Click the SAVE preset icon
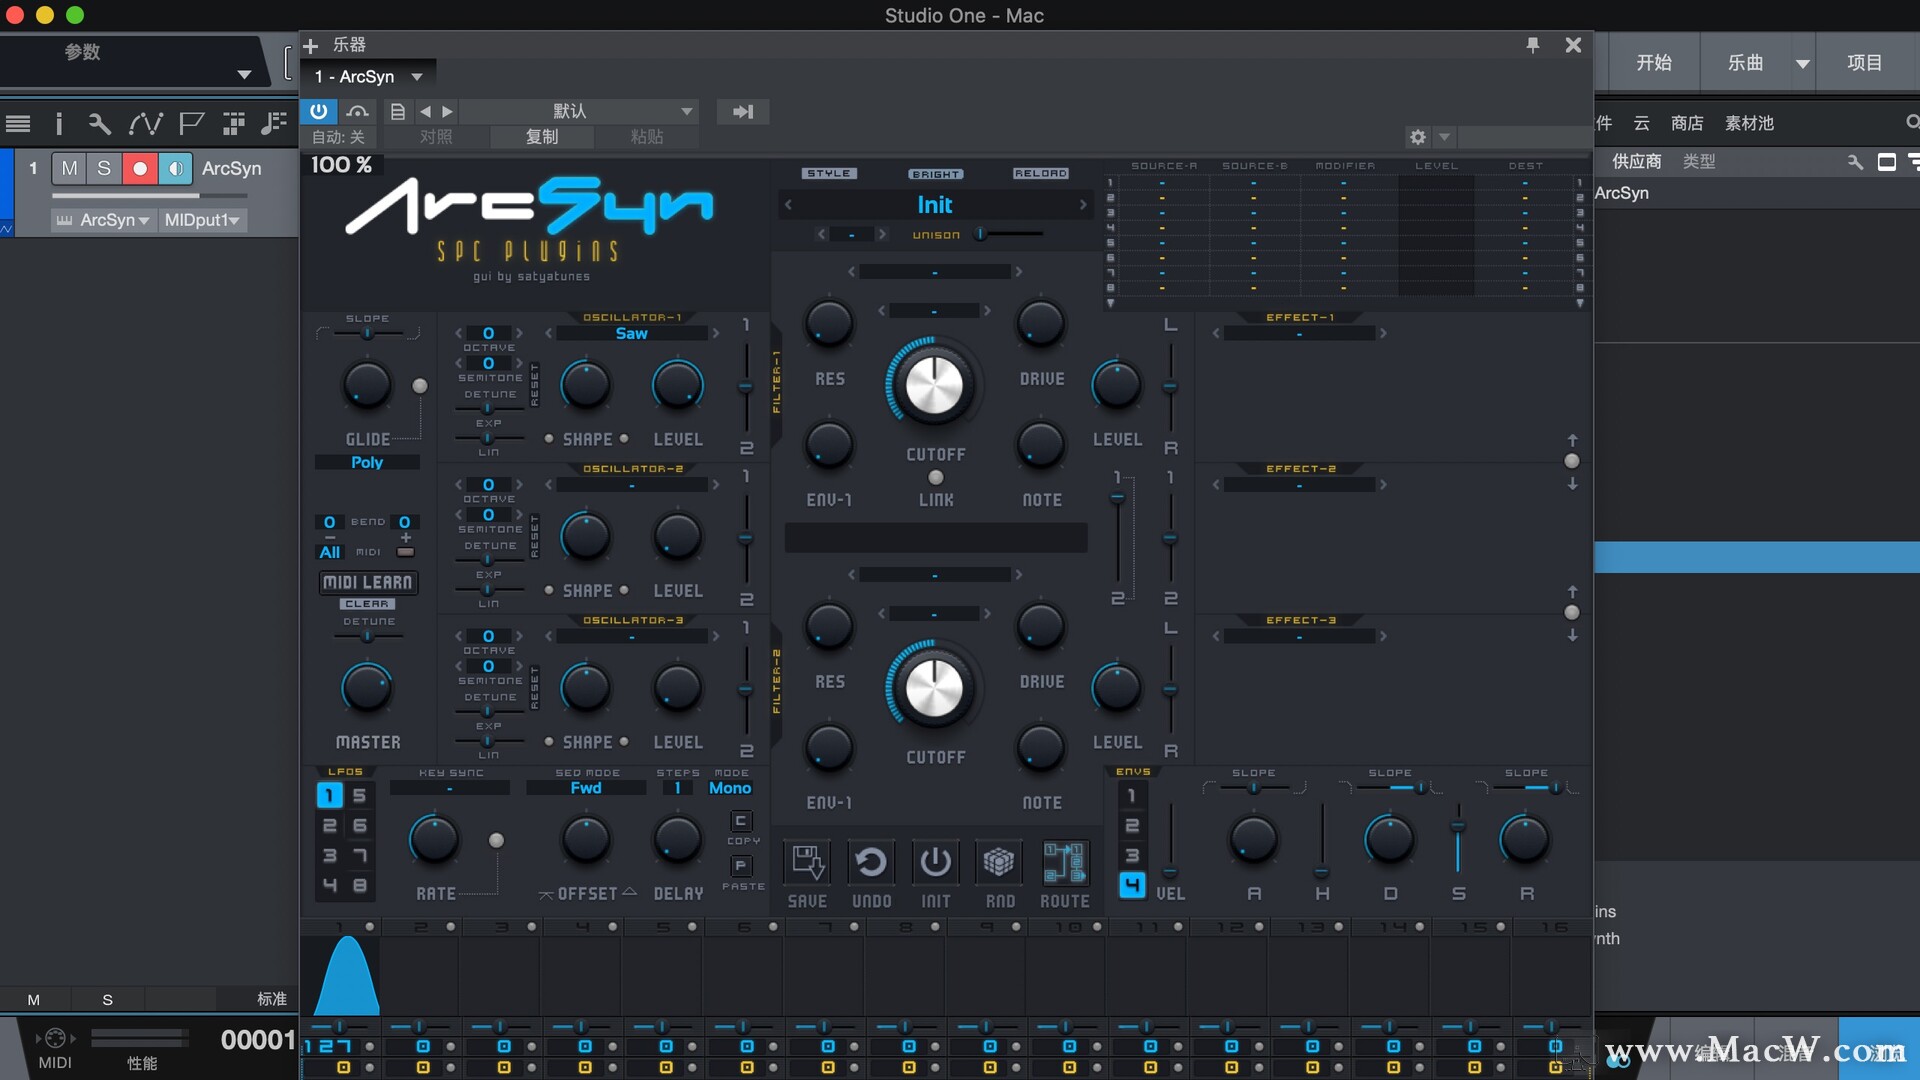 point(807,862)
